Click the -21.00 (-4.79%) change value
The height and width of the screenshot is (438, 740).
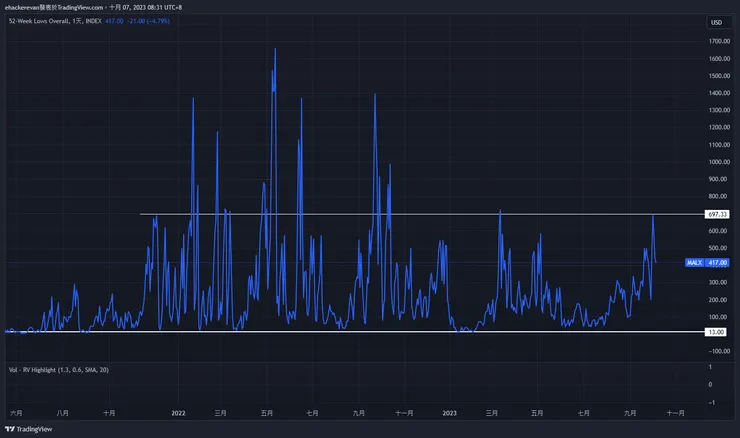148,21
